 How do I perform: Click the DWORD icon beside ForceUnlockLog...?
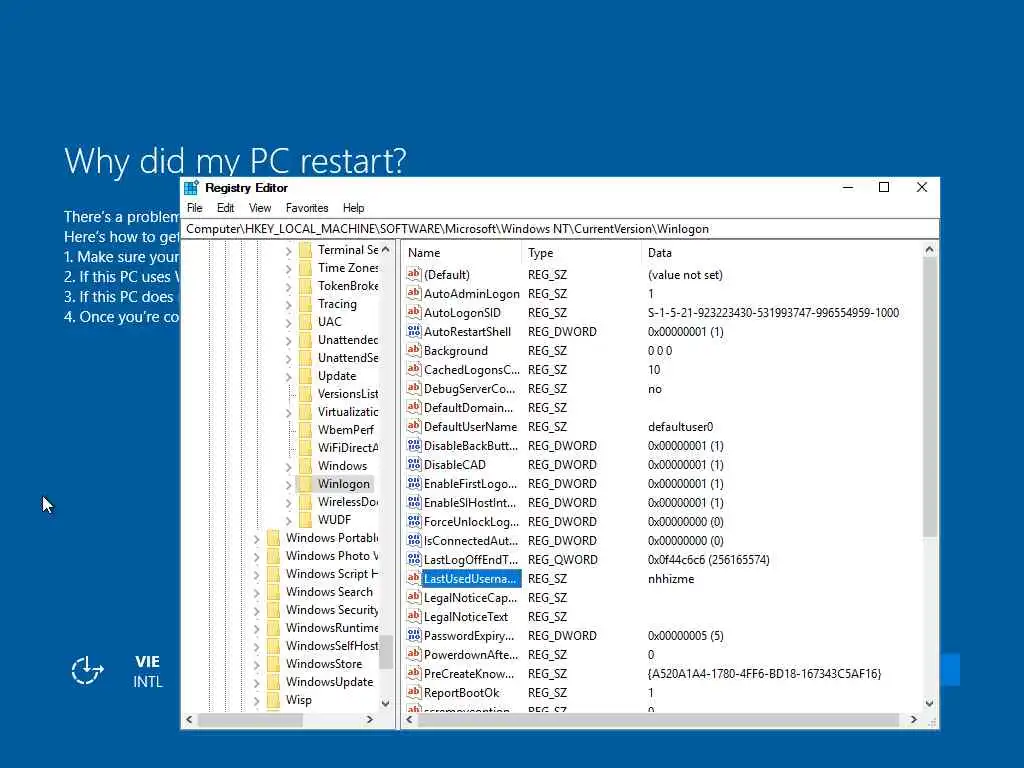point(413,521)
